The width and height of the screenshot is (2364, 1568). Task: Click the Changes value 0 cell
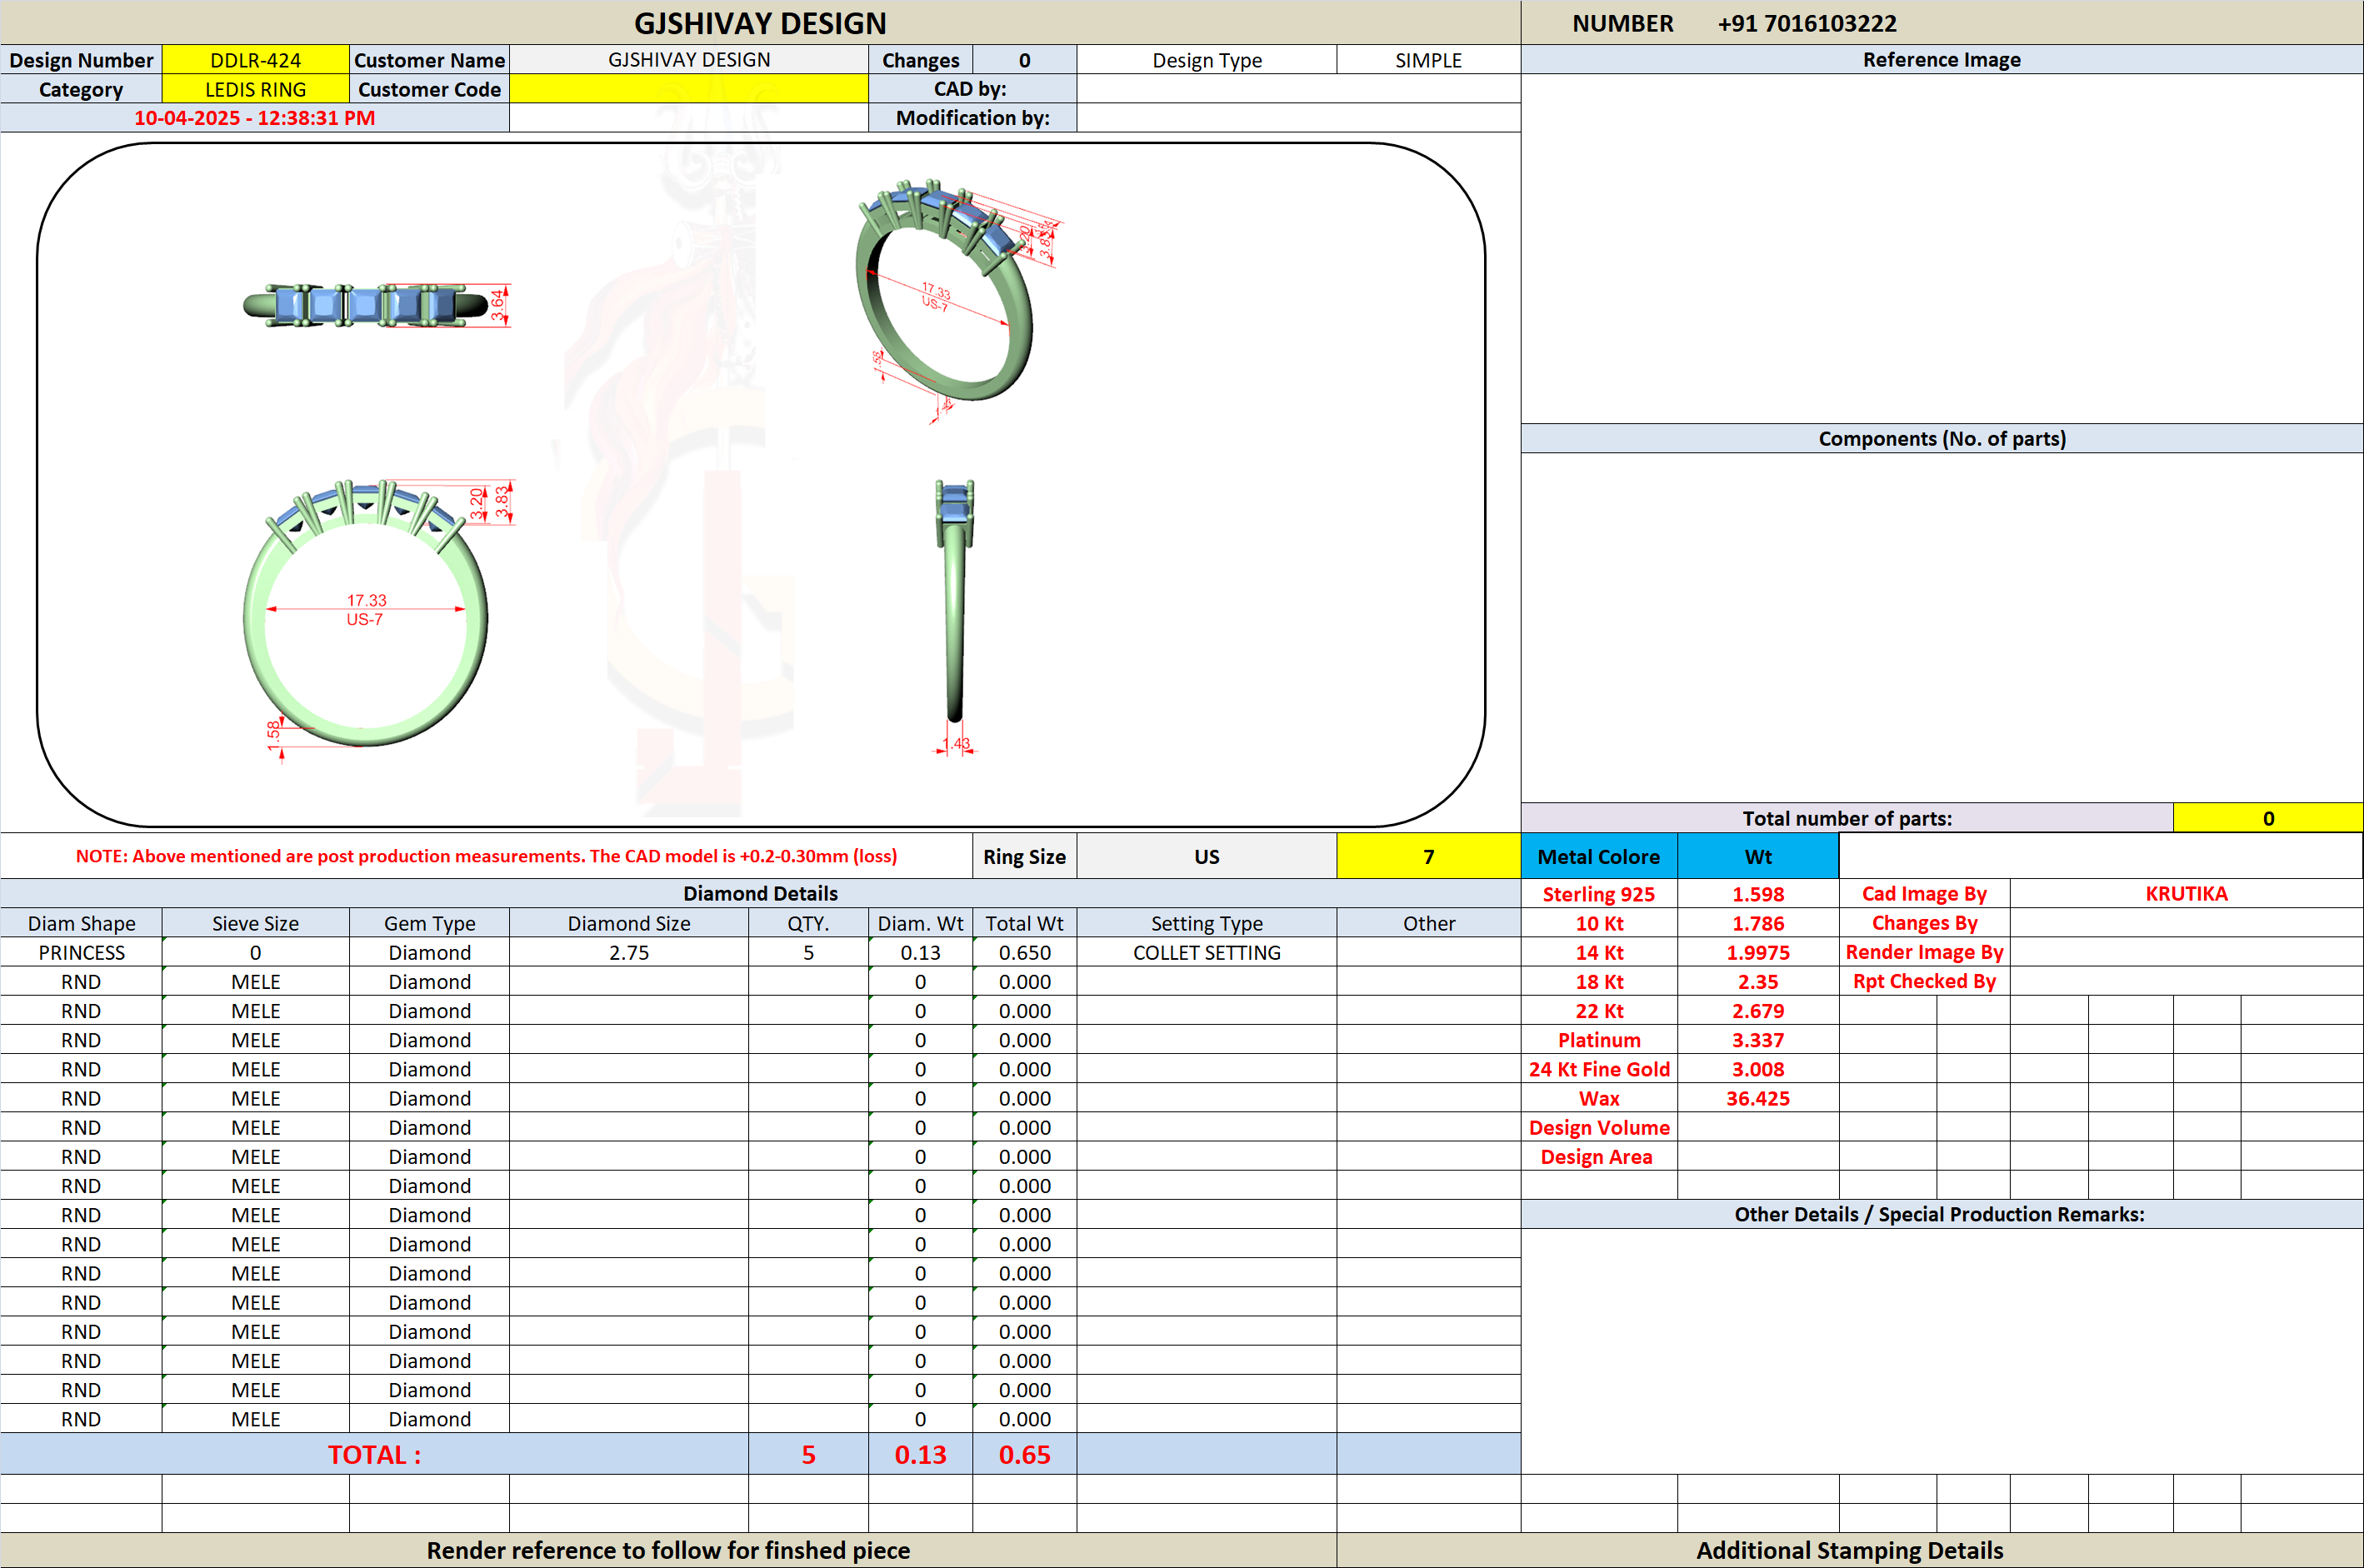point(1024,60)
